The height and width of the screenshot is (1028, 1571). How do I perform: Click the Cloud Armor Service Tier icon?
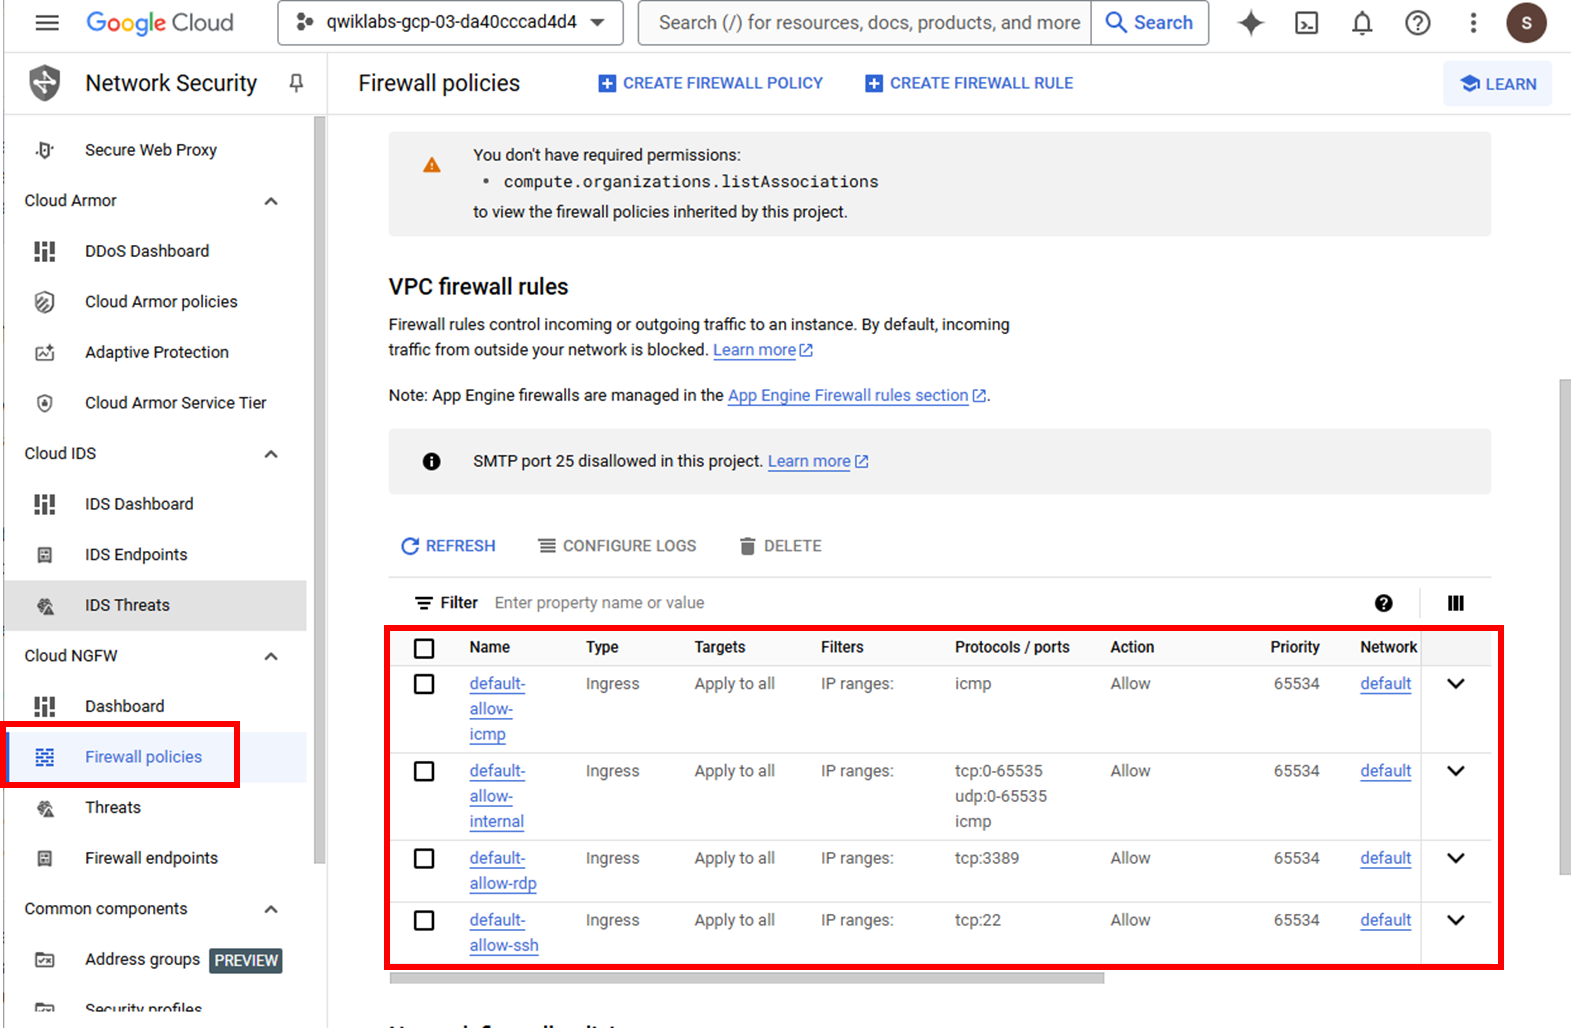[45, 403]
